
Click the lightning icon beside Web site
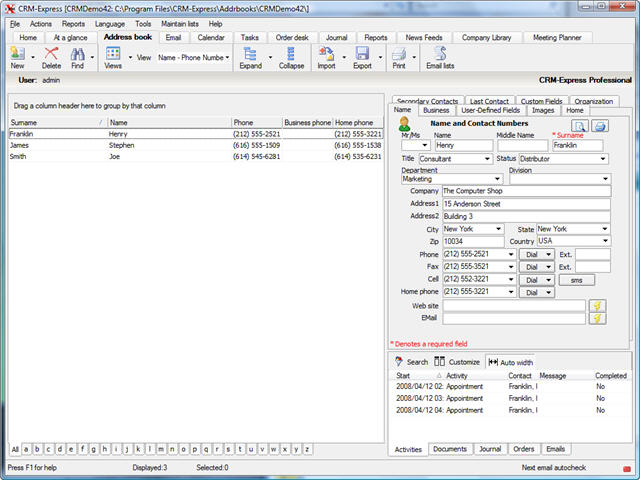pos(598,305)
